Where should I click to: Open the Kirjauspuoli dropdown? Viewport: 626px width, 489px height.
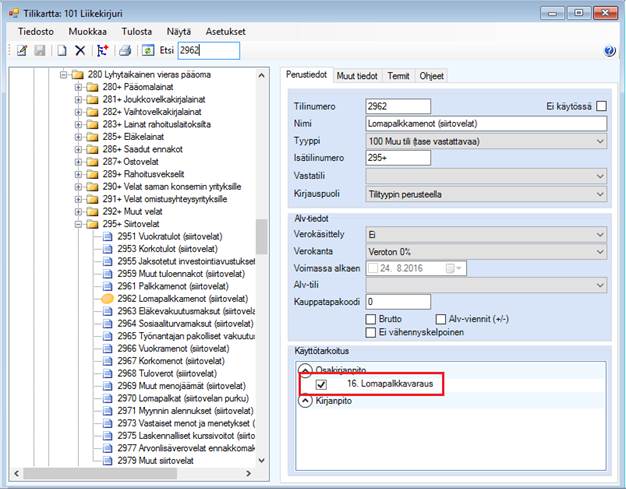[486, 194]
